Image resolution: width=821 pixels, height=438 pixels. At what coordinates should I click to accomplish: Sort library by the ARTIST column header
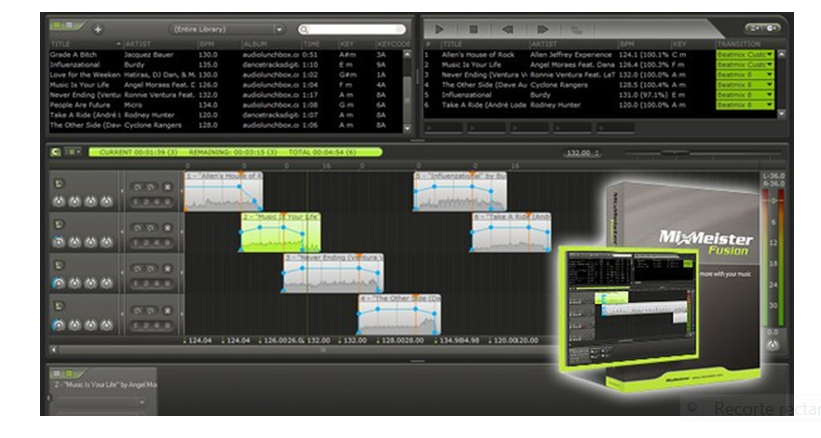click(138, 44)
